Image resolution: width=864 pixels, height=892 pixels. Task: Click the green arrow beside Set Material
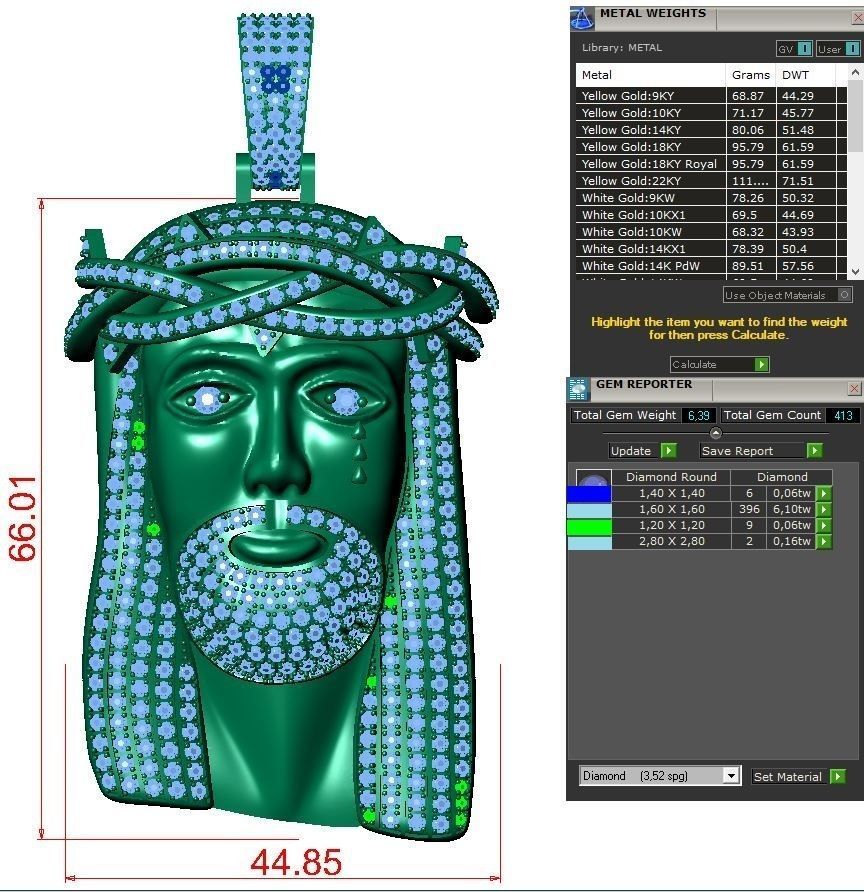838,777
